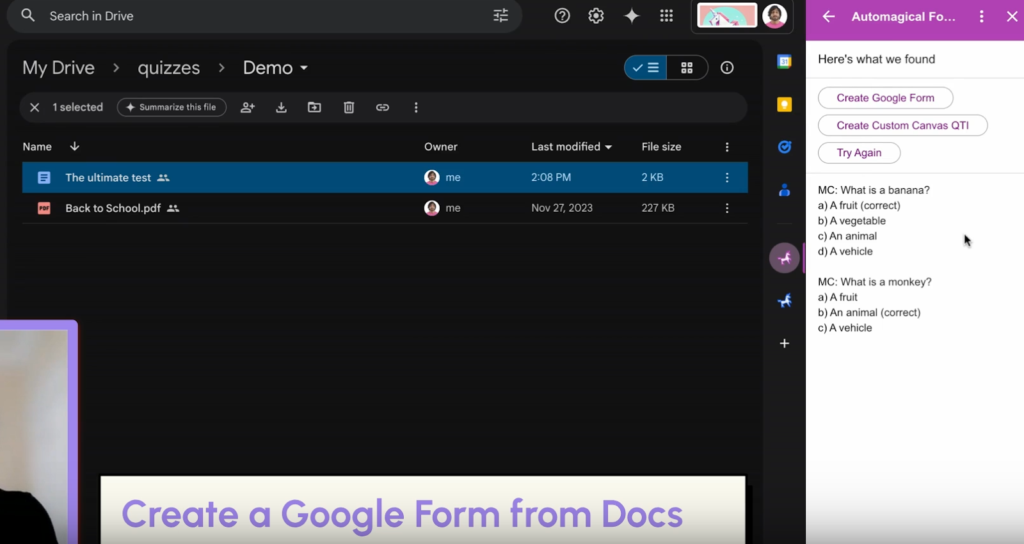
Task: Click the File size column header
Action: (x=661, y=146)
